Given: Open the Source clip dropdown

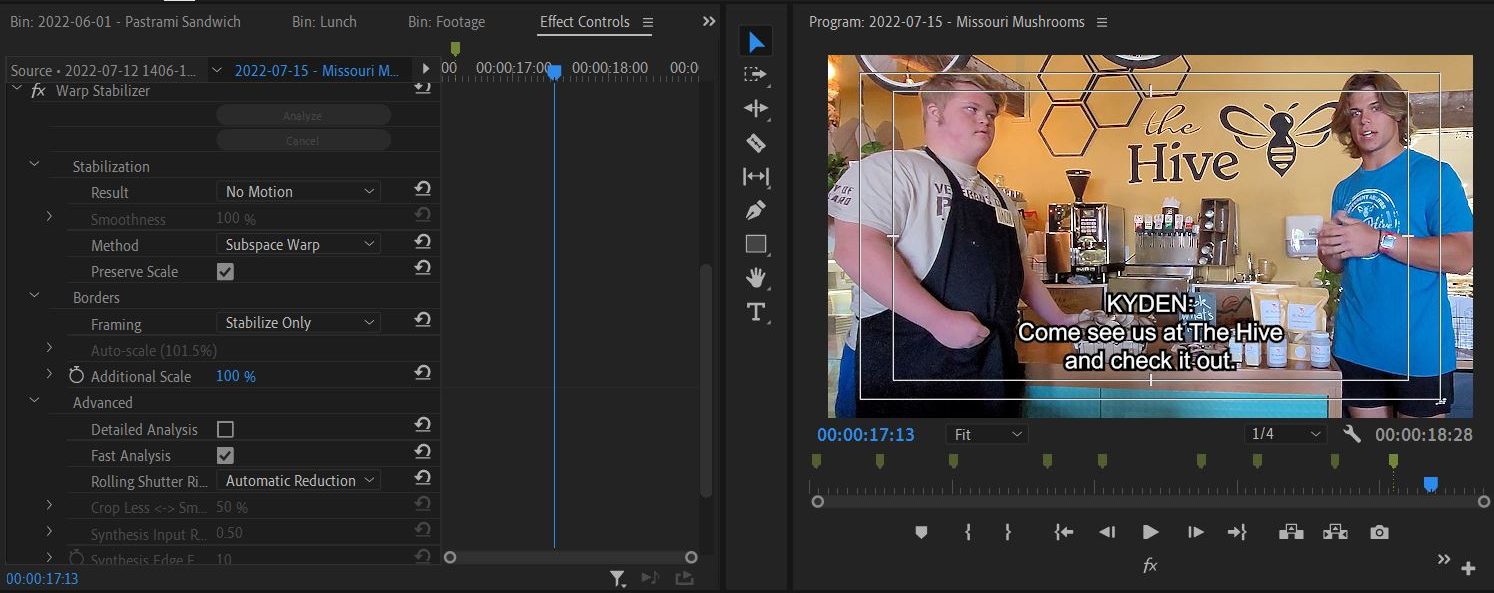Looking at the screenshot, I should coord(217,70).
